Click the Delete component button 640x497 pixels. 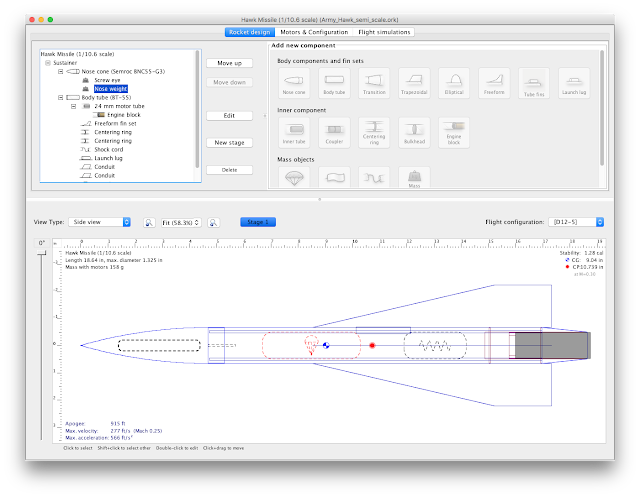(x=229, y=170)
